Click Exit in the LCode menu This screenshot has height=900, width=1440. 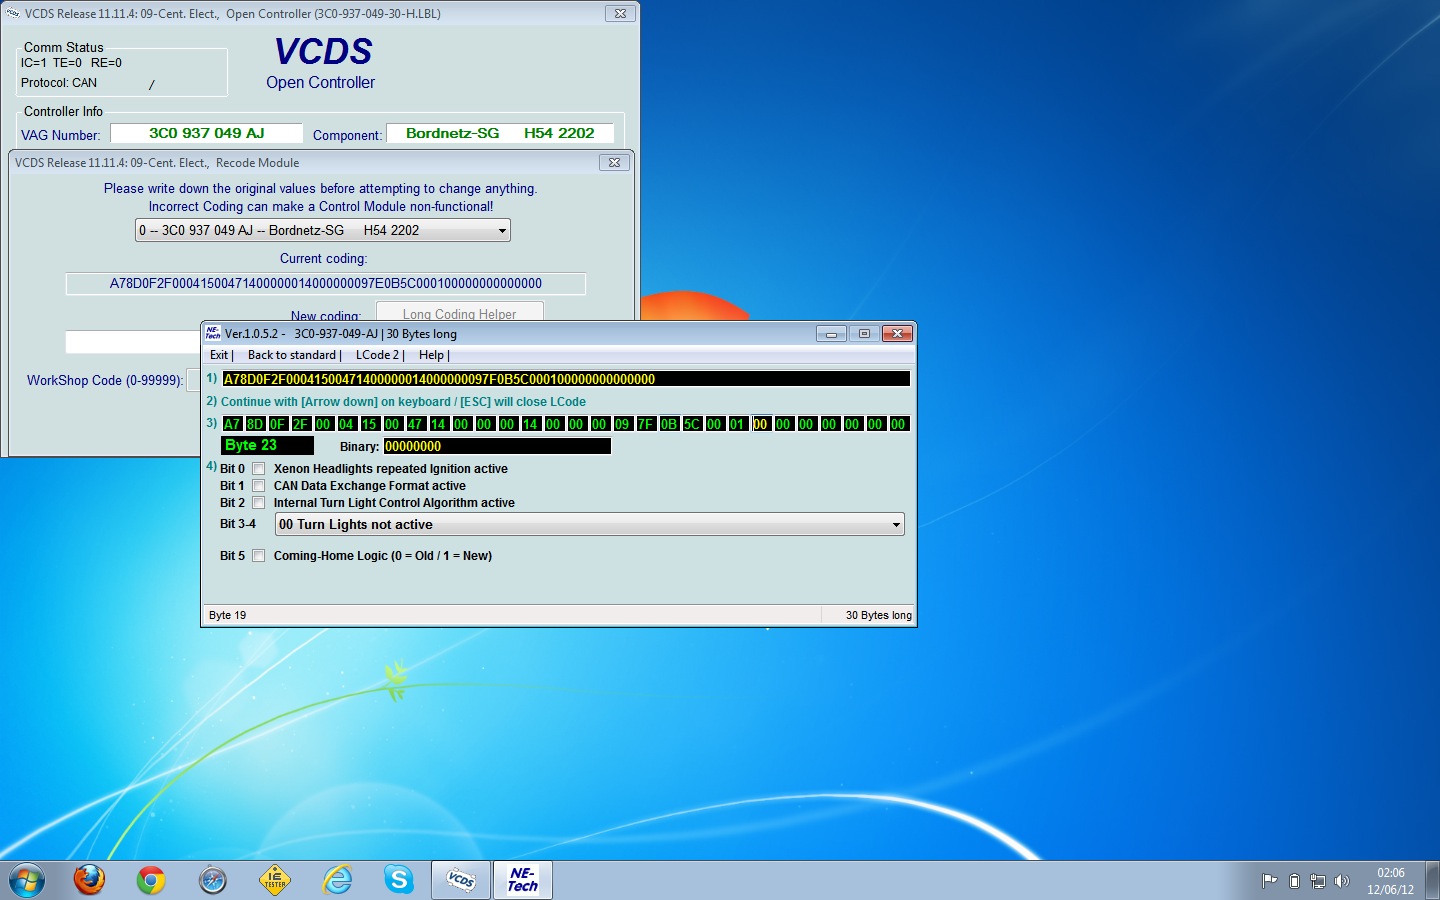click(220, 355)
